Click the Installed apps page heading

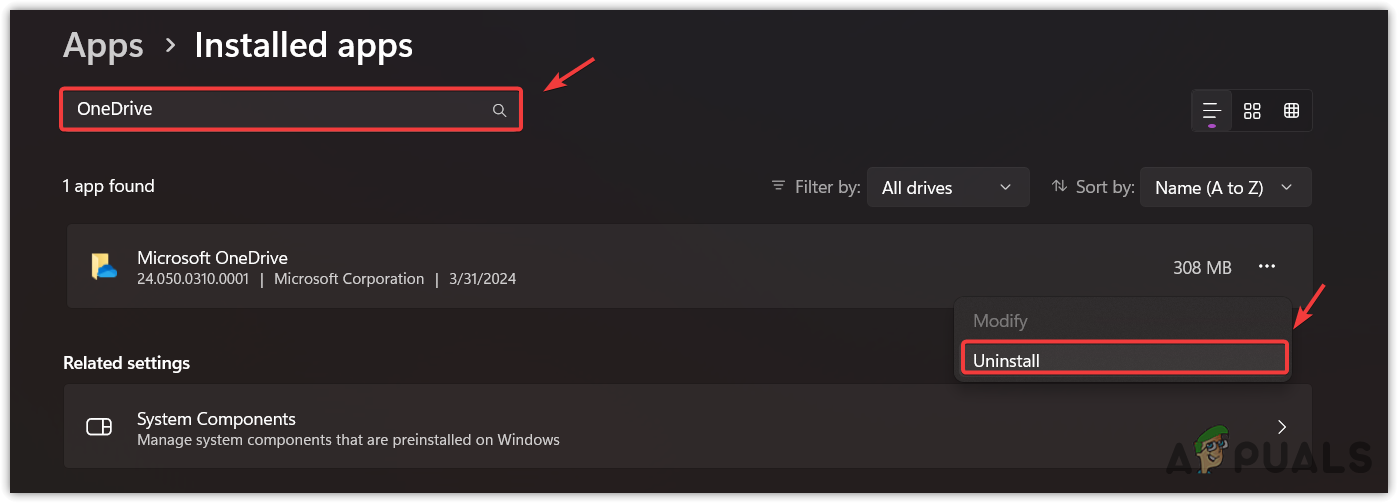(303, 45)
